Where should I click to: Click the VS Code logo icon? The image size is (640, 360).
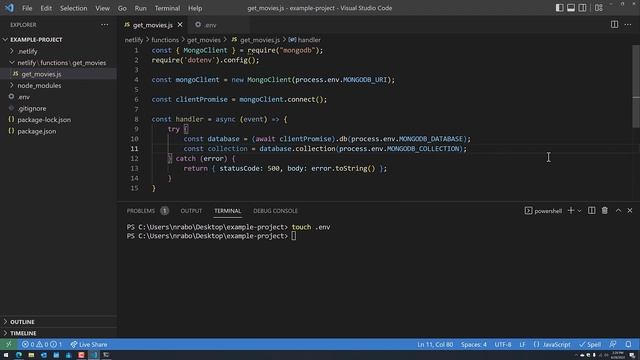[x=9, y=8]
